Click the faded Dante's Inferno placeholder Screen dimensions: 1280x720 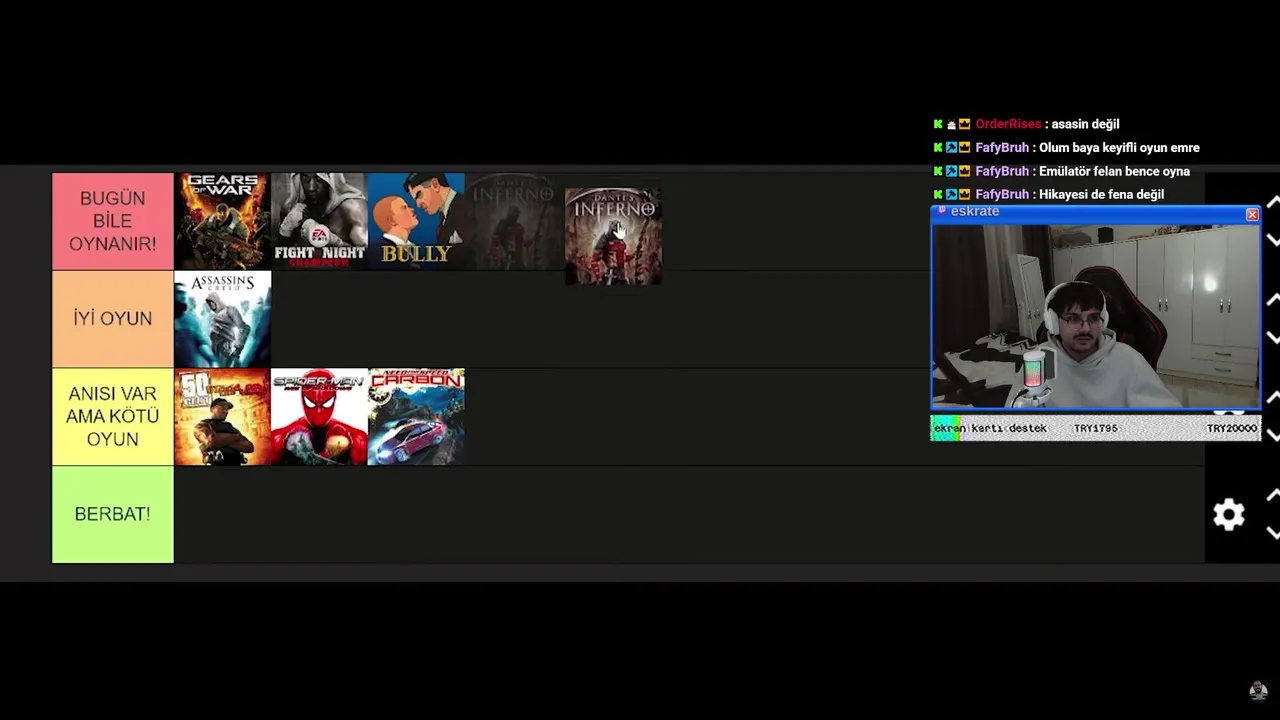tap(513, 221)
